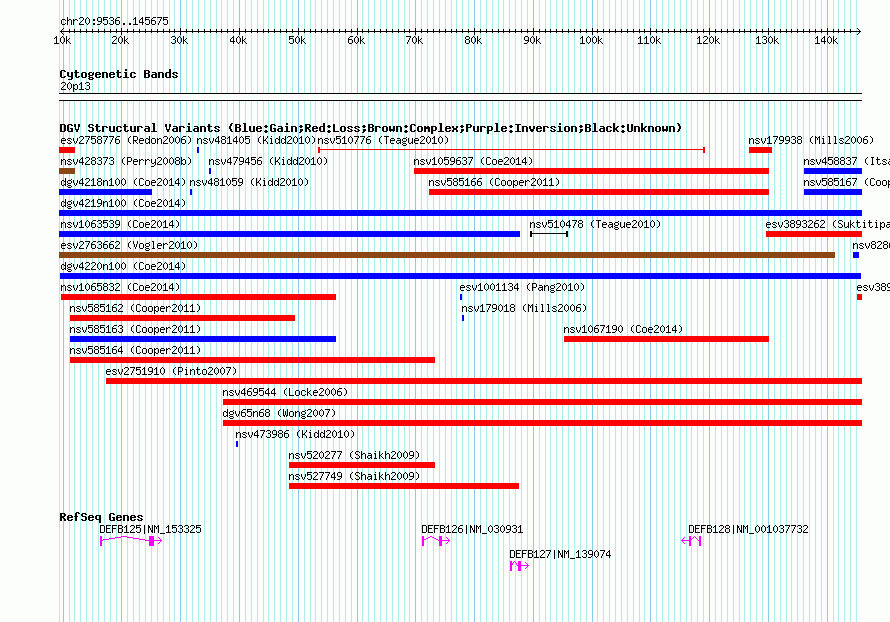This screenshot has height=622, width=890.
Task: Click the 50k ruler tick label
Action: 297,40
